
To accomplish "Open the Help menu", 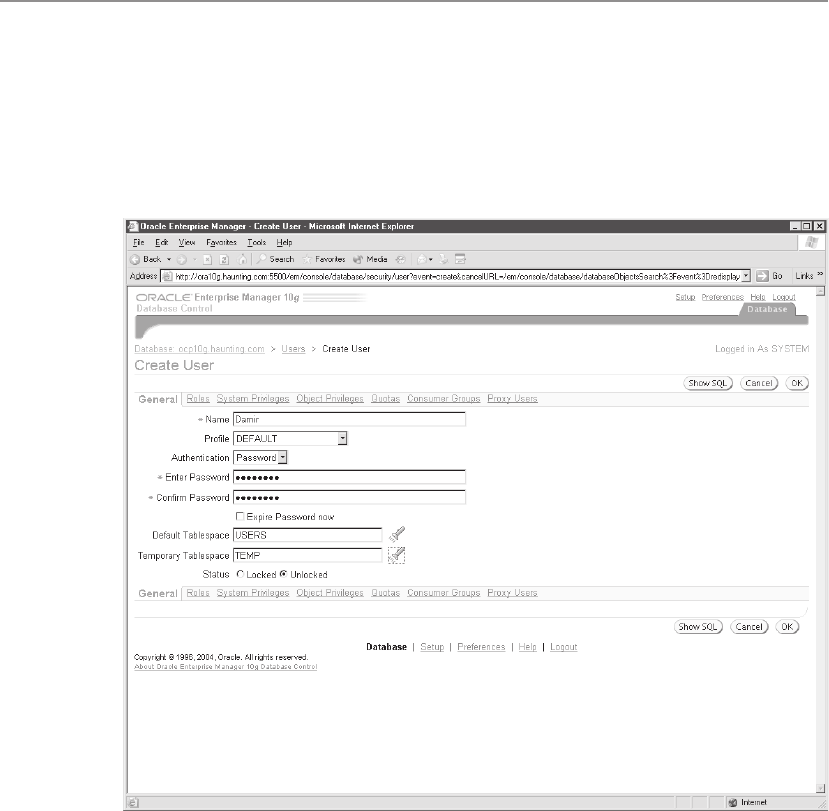I will pos(284,242).
